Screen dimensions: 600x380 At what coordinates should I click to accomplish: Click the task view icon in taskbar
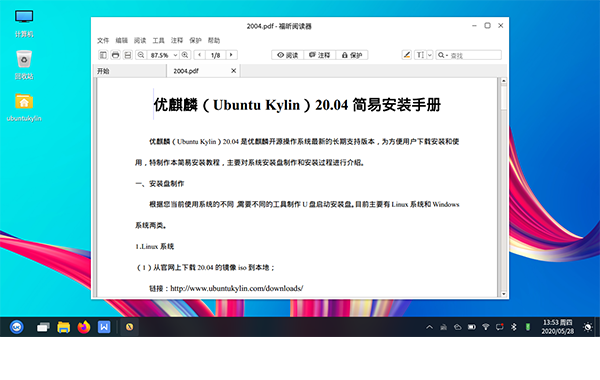point(43,327)
